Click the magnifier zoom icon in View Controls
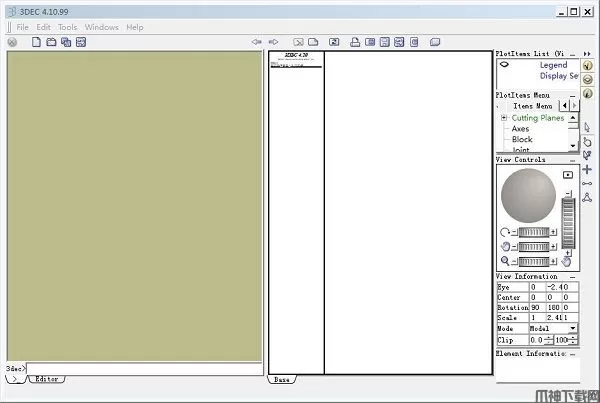This screenshot has height=403, width=600. pyautogui.click(x=506, y=261)
